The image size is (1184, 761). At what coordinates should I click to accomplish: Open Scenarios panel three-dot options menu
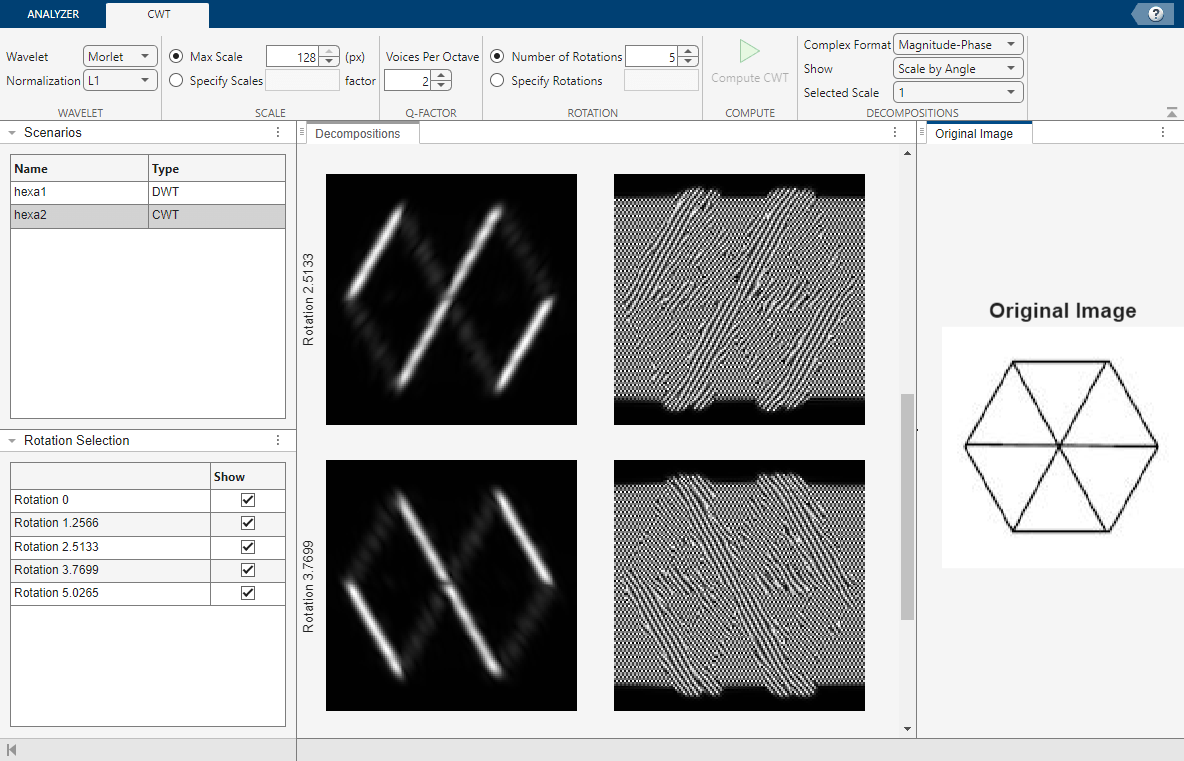(278, 132)
